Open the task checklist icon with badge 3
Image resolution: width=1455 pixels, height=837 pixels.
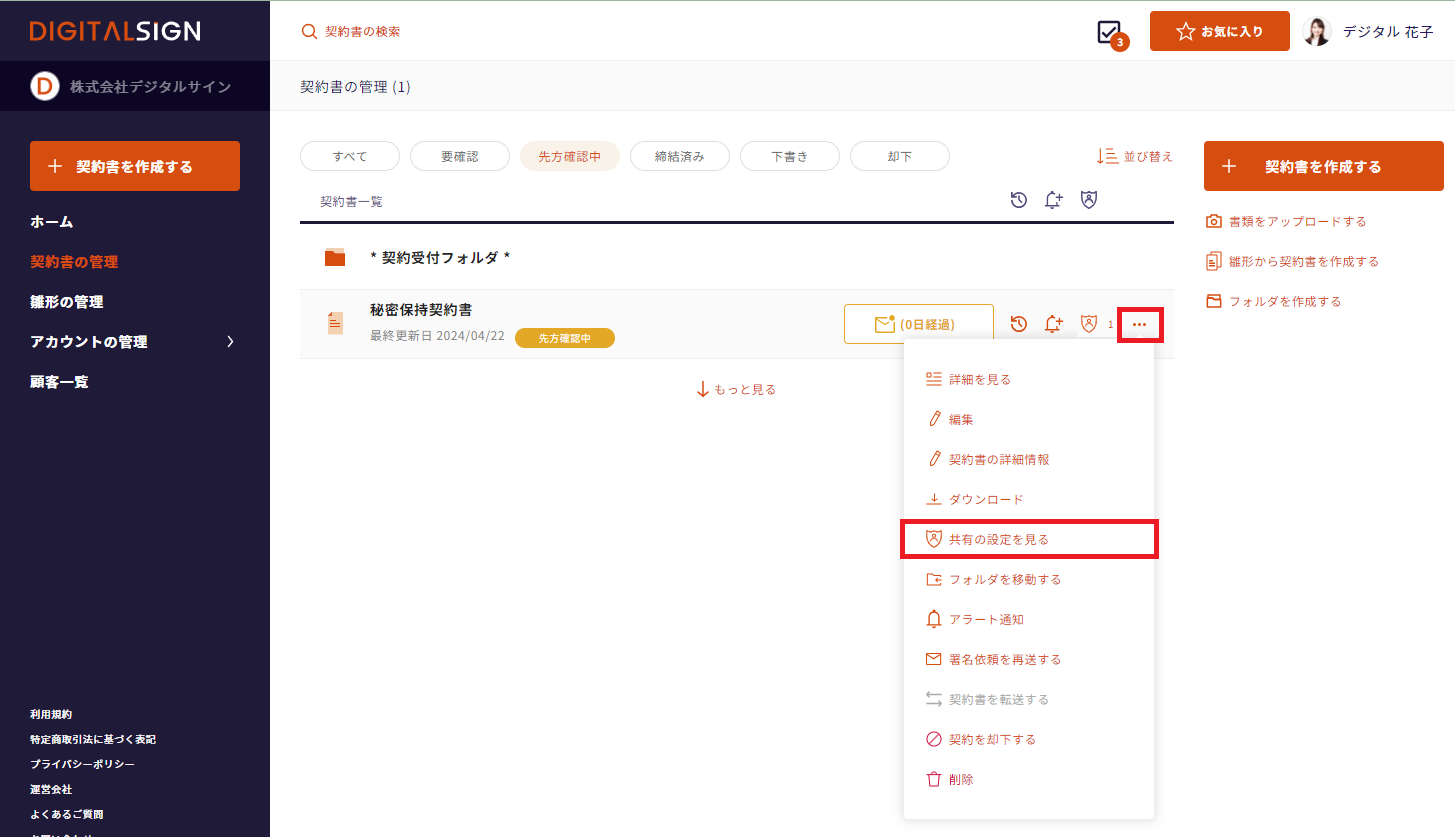(x=1109, y=32)
